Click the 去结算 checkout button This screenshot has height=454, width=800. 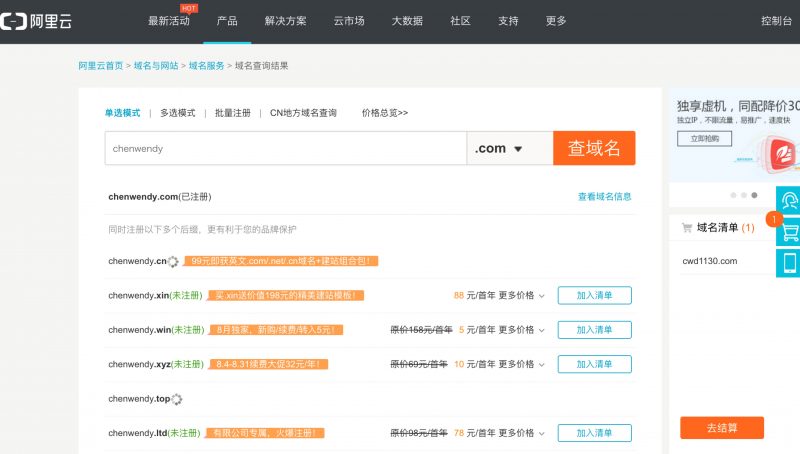click(722, 427)
